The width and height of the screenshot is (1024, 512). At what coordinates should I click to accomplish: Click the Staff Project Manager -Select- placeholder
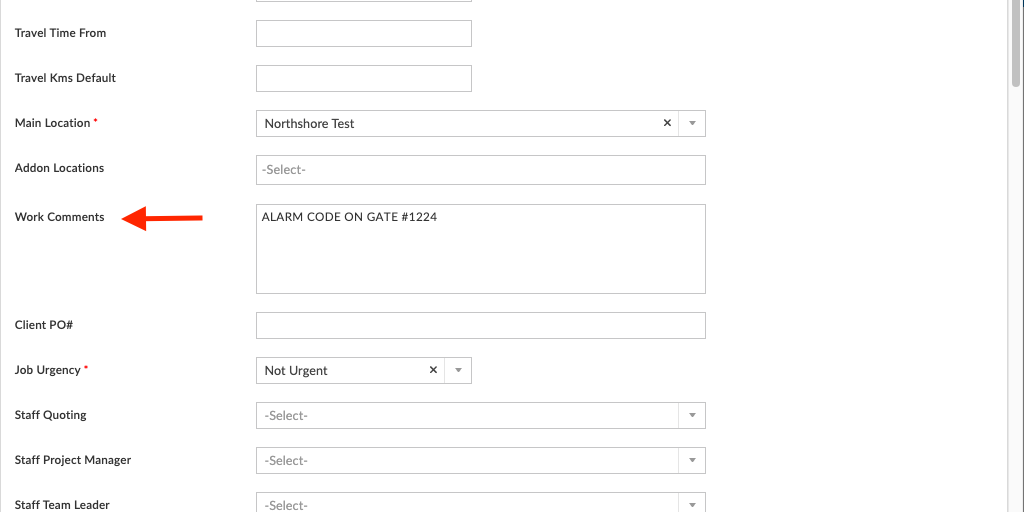tap(286, 461)
